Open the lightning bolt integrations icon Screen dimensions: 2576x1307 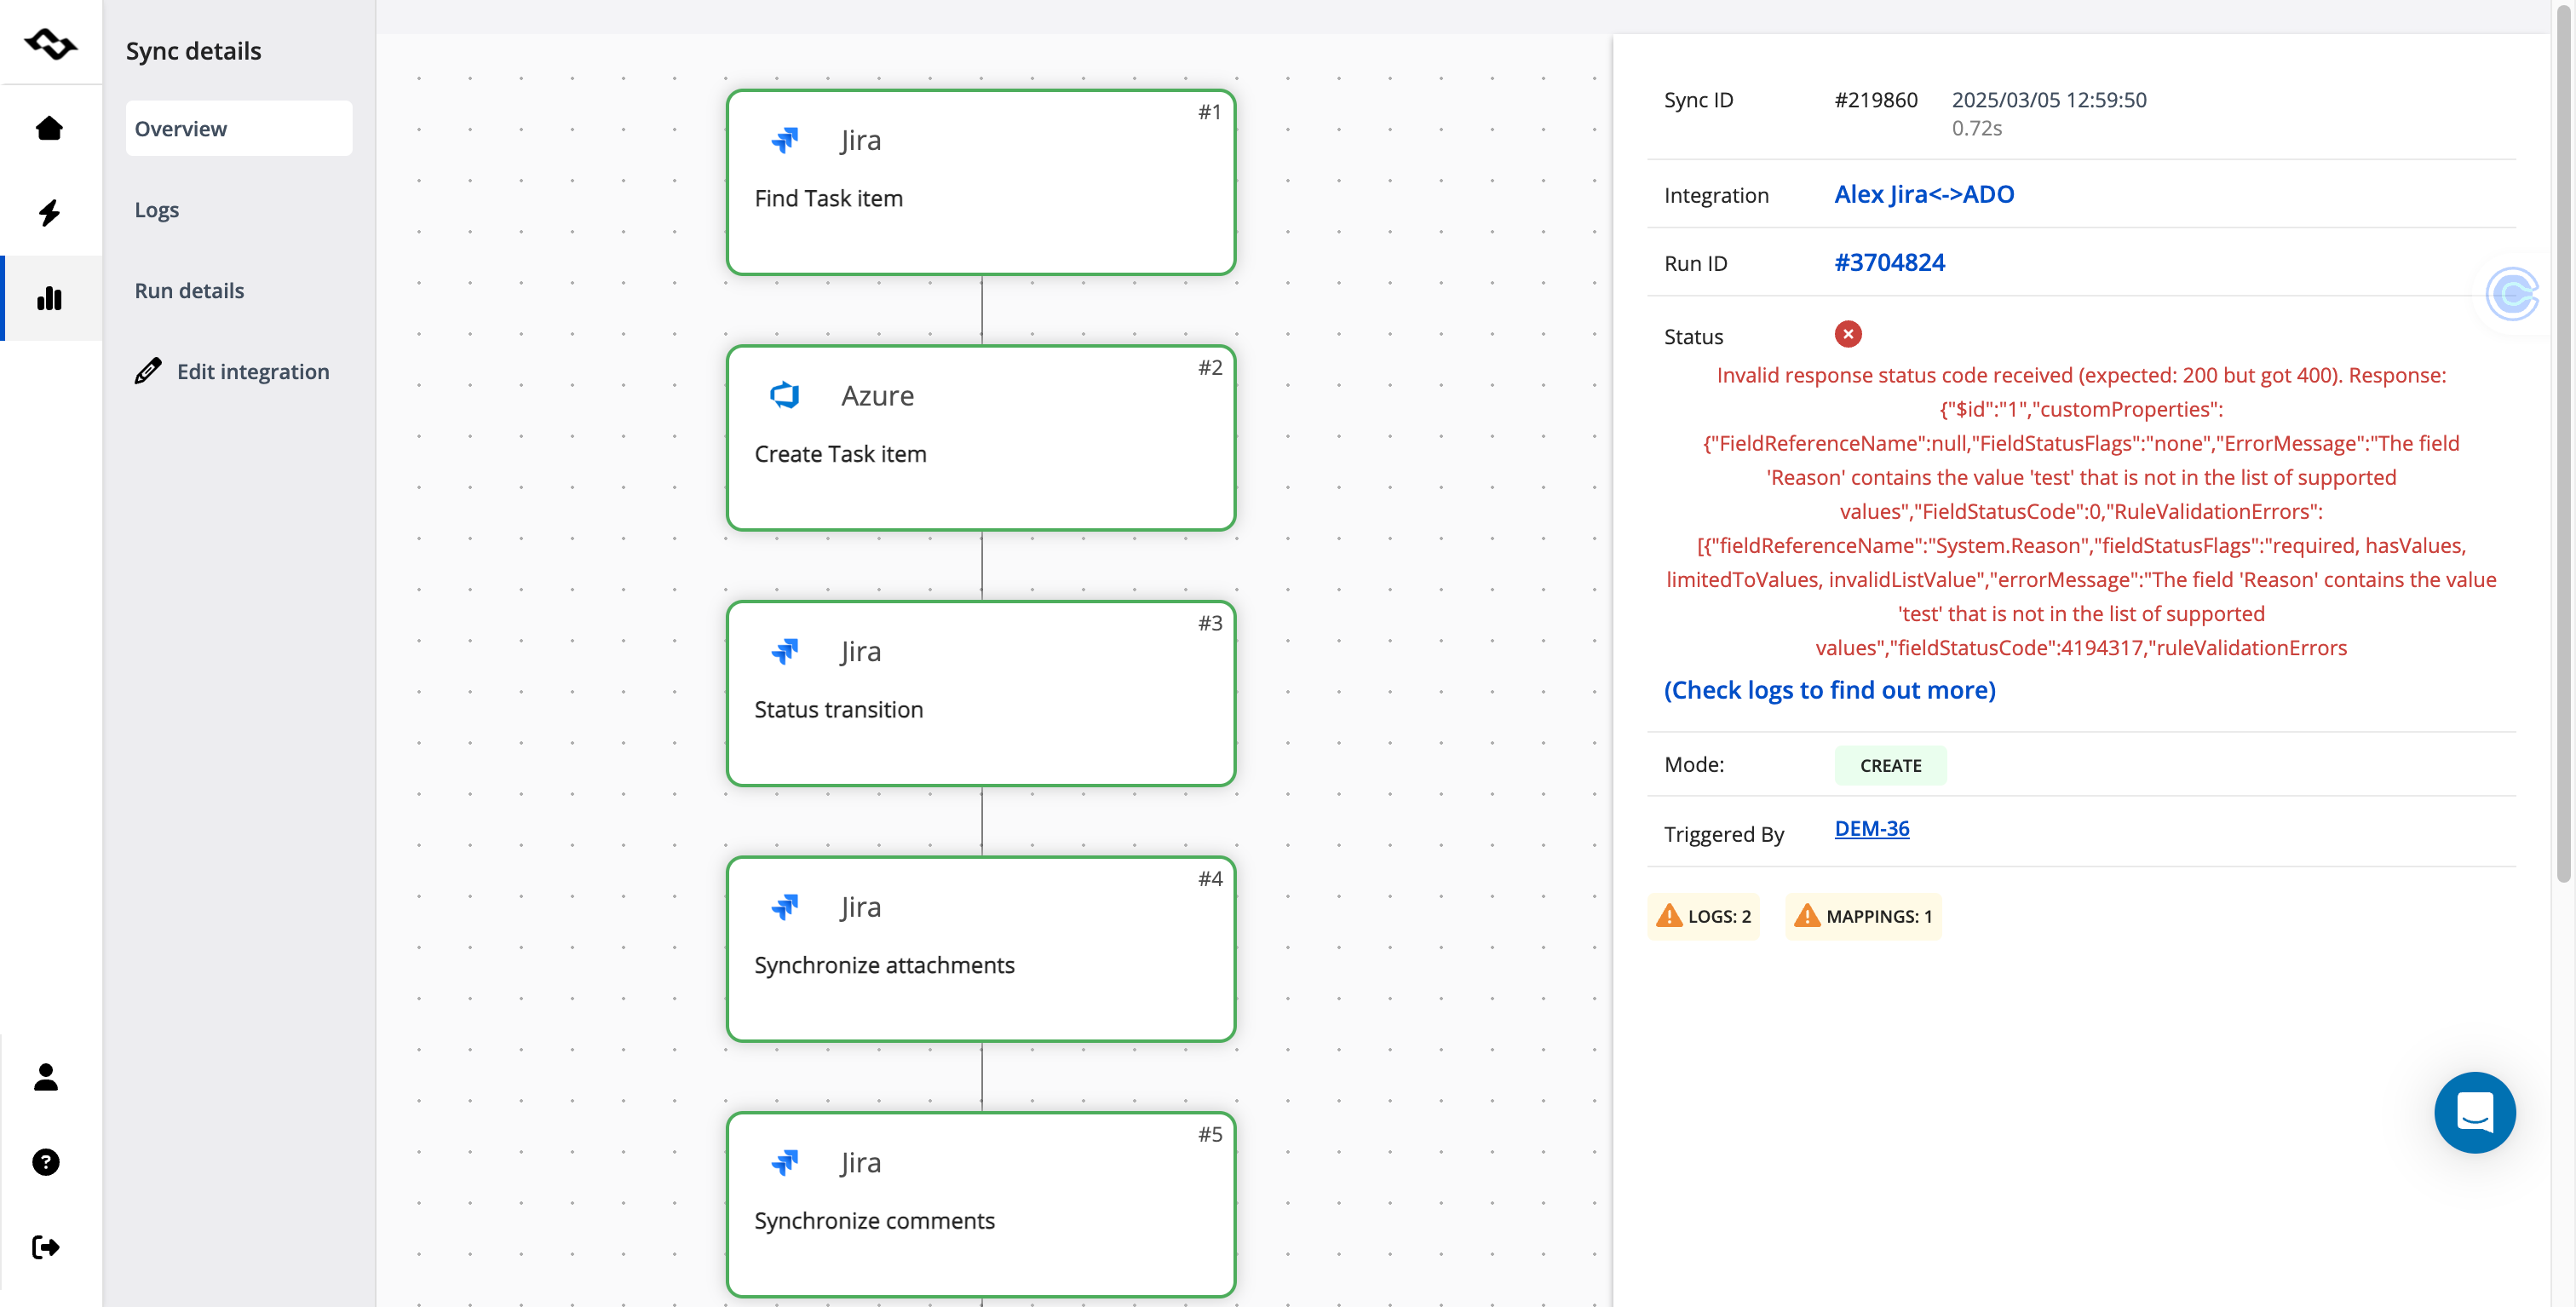click(x=49, y=212)
